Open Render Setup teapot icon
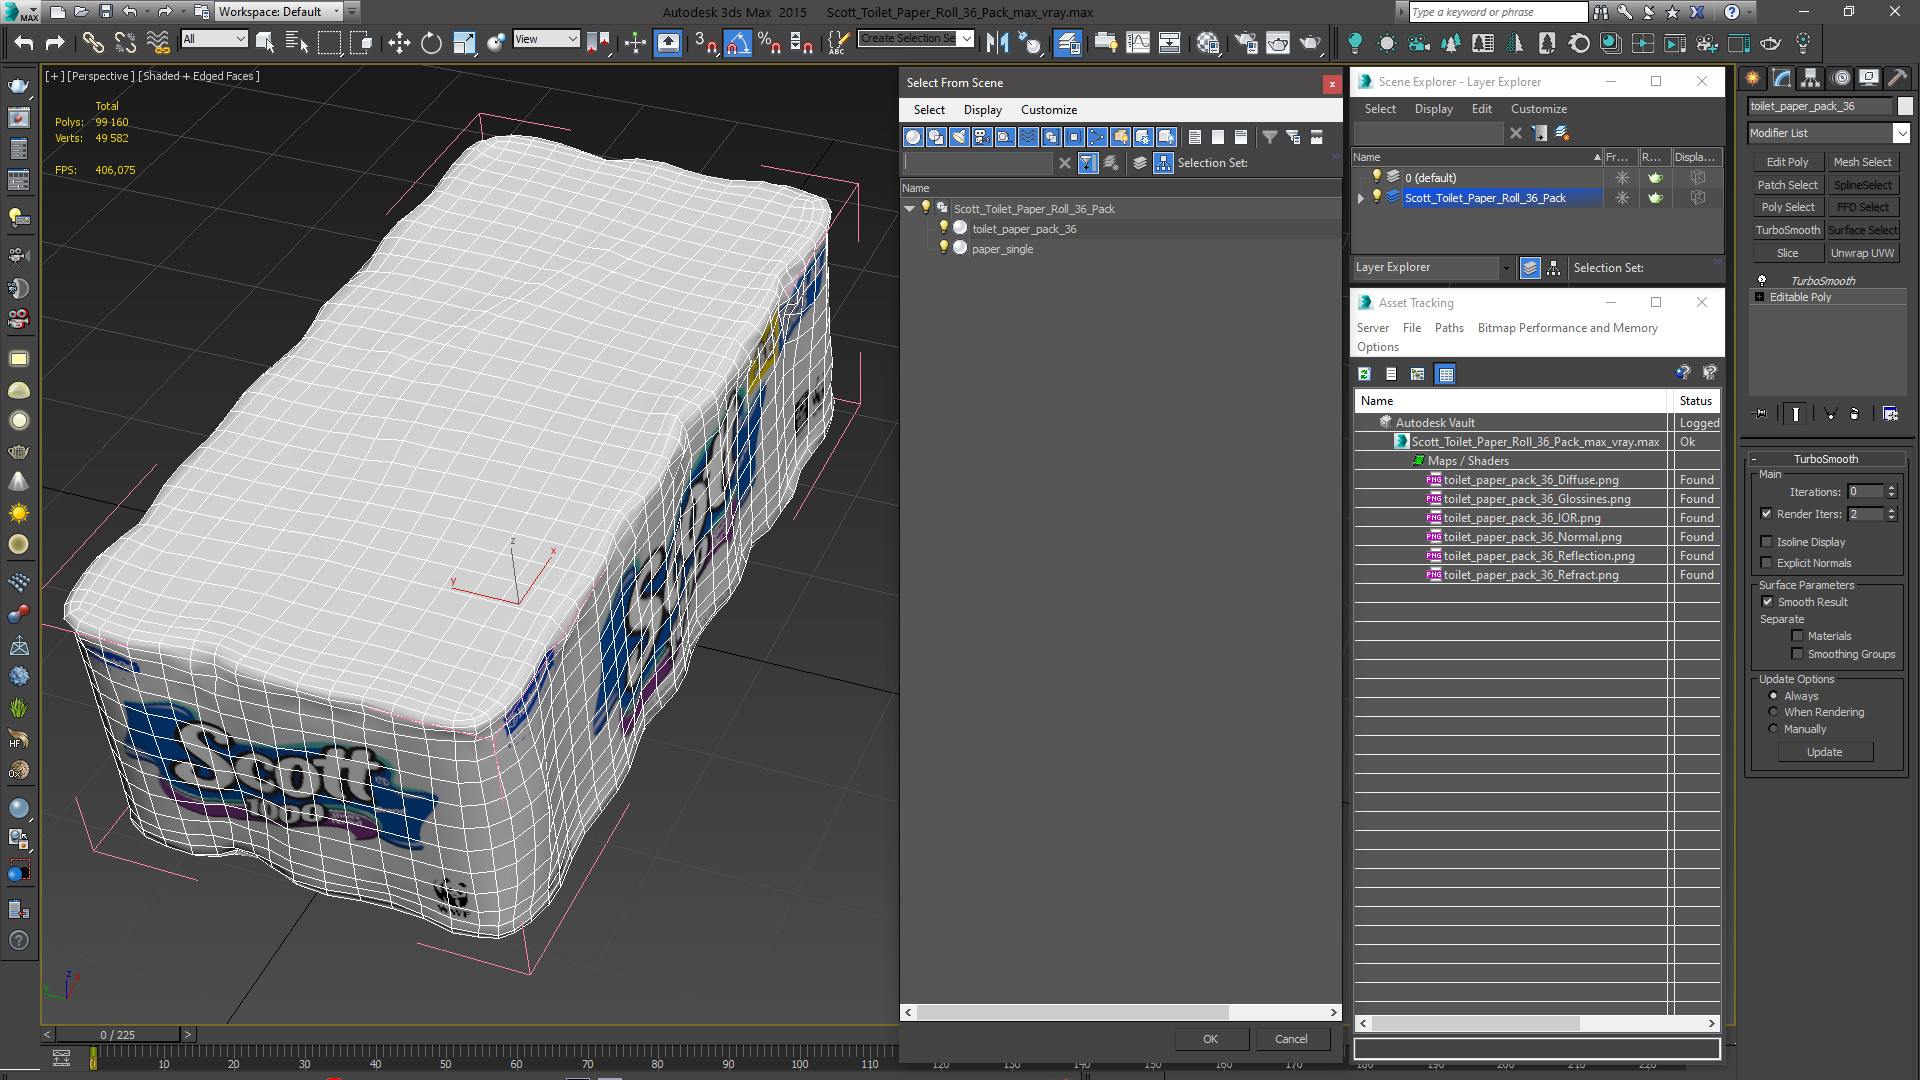Viewport: 1920px width, 1080px height. pos(1246,42)
